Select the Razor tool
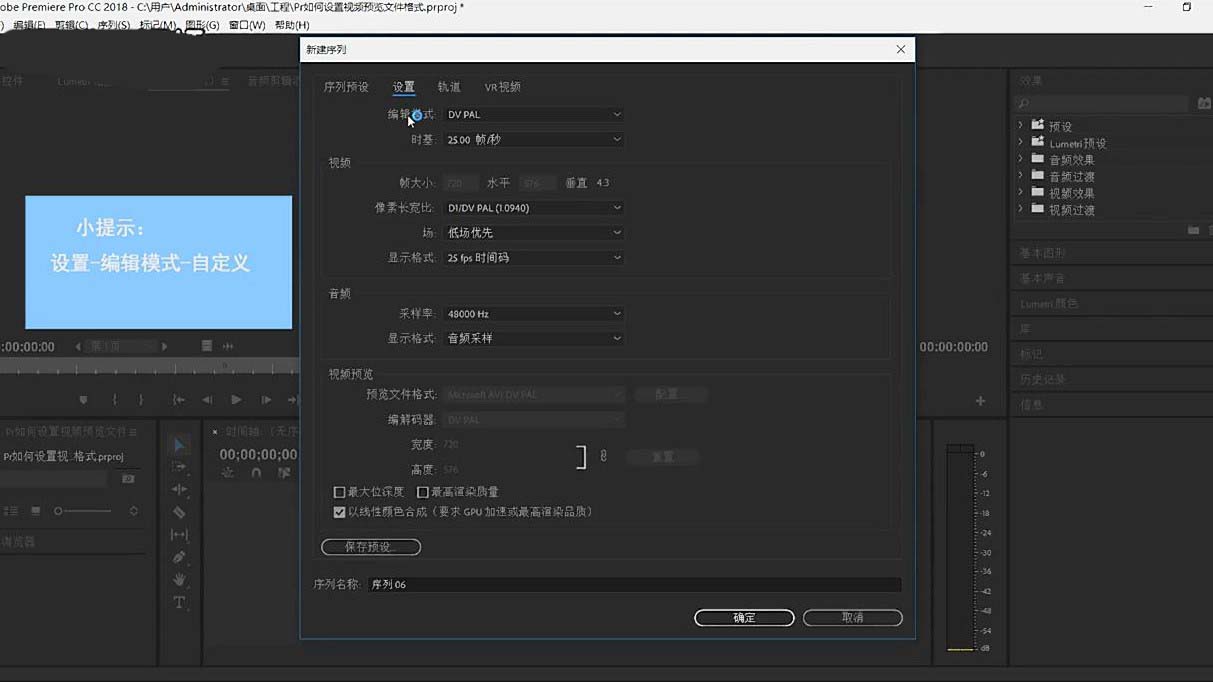1213x682 pixels. 180,511
